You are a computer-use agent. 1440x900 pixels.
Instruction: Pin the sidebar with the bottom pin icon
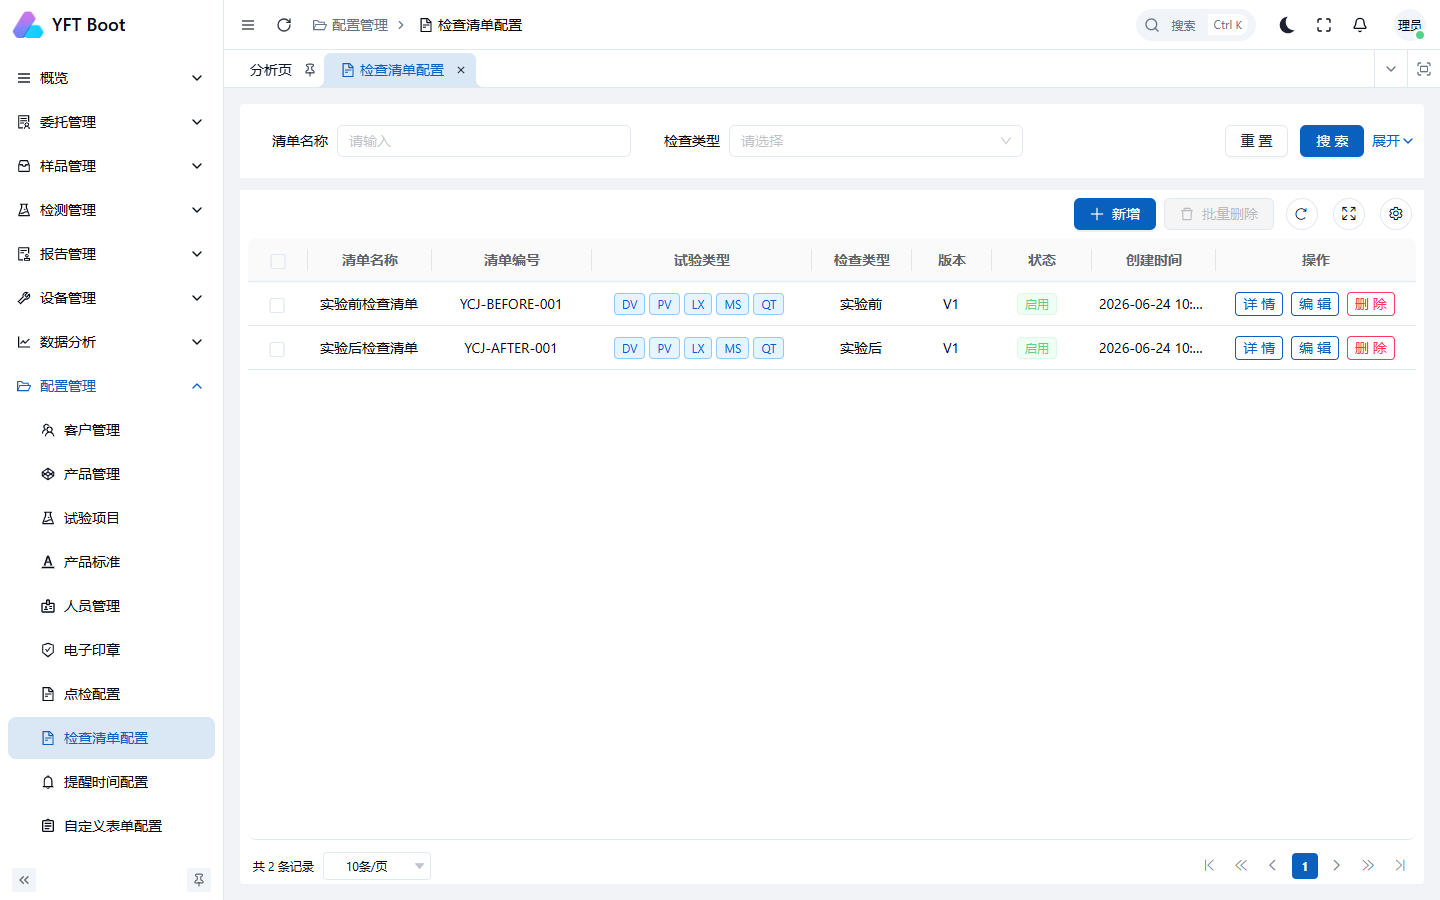(x=199, y=880)
